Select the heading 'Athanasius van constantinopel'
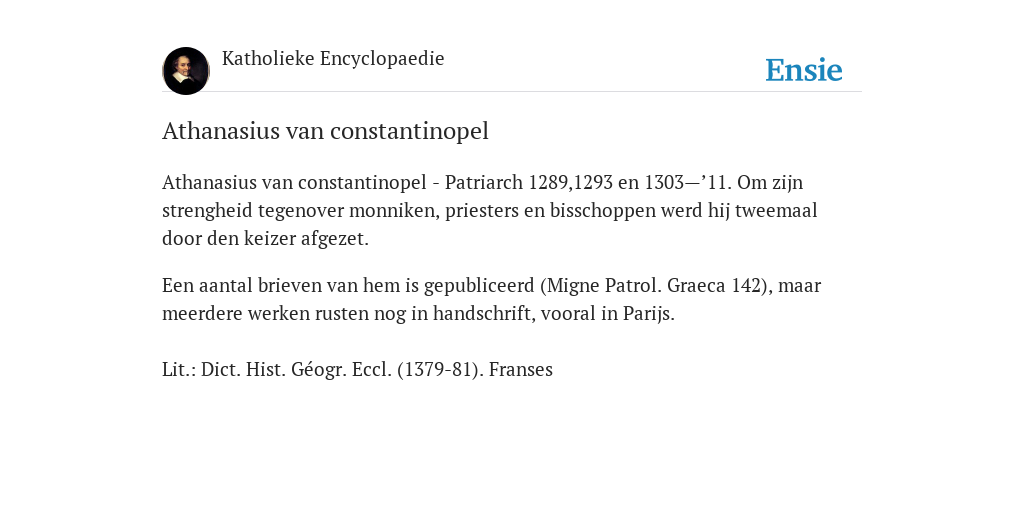 325,131
